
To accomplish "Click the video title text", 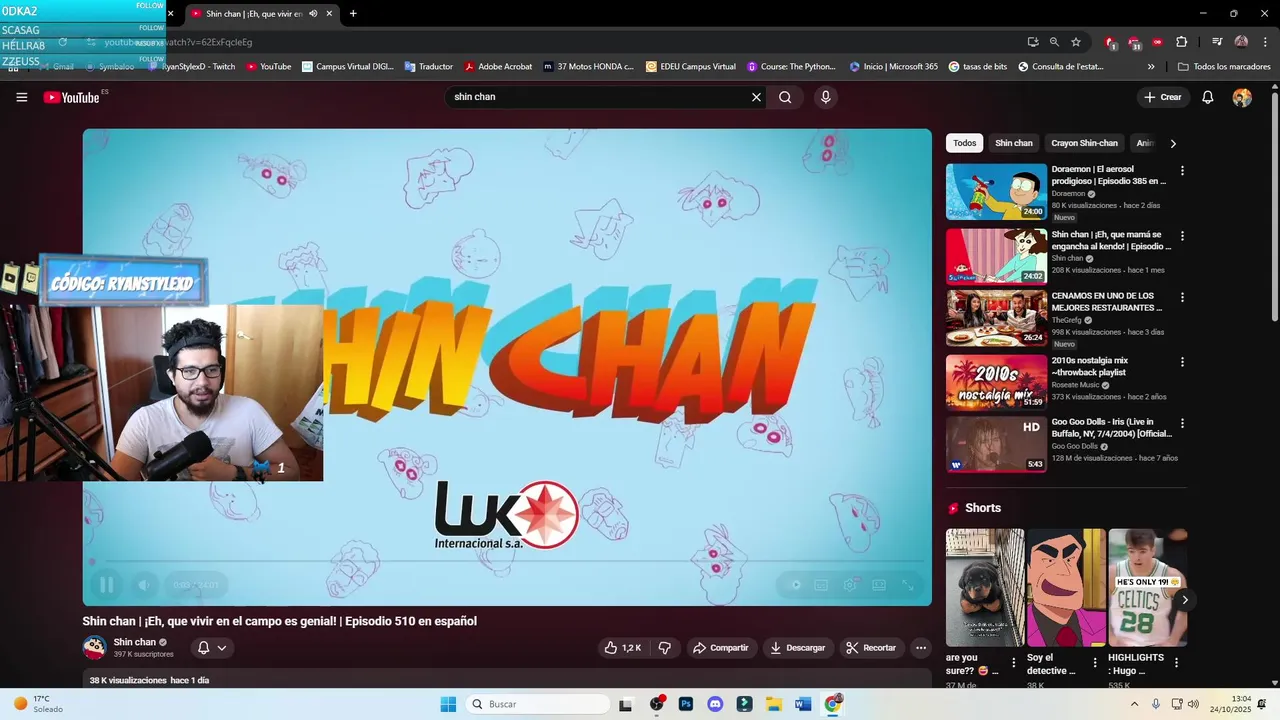I will [280, 621].
